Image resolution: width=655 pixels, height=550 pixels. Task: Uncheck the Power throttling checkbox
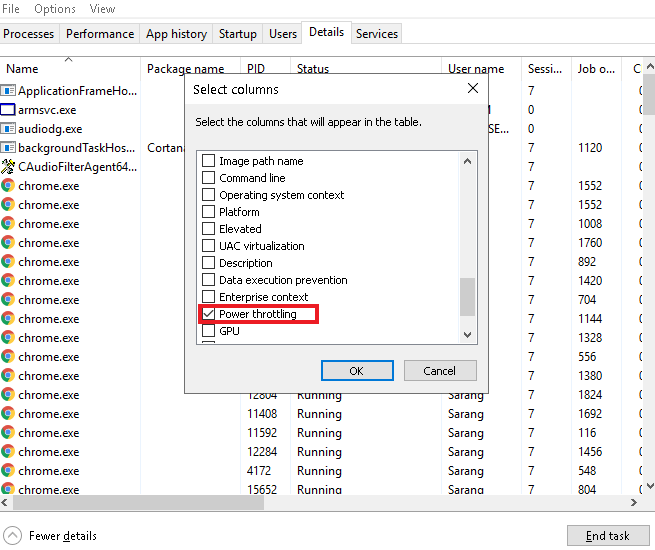tap(208, 314)
